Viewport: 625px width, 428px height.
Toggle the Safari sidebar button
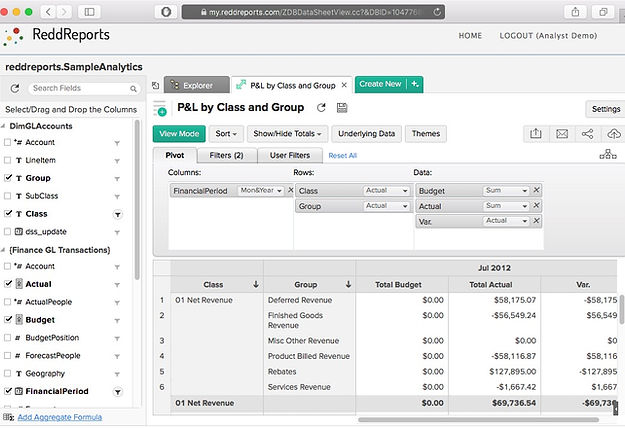coord(89,12)
